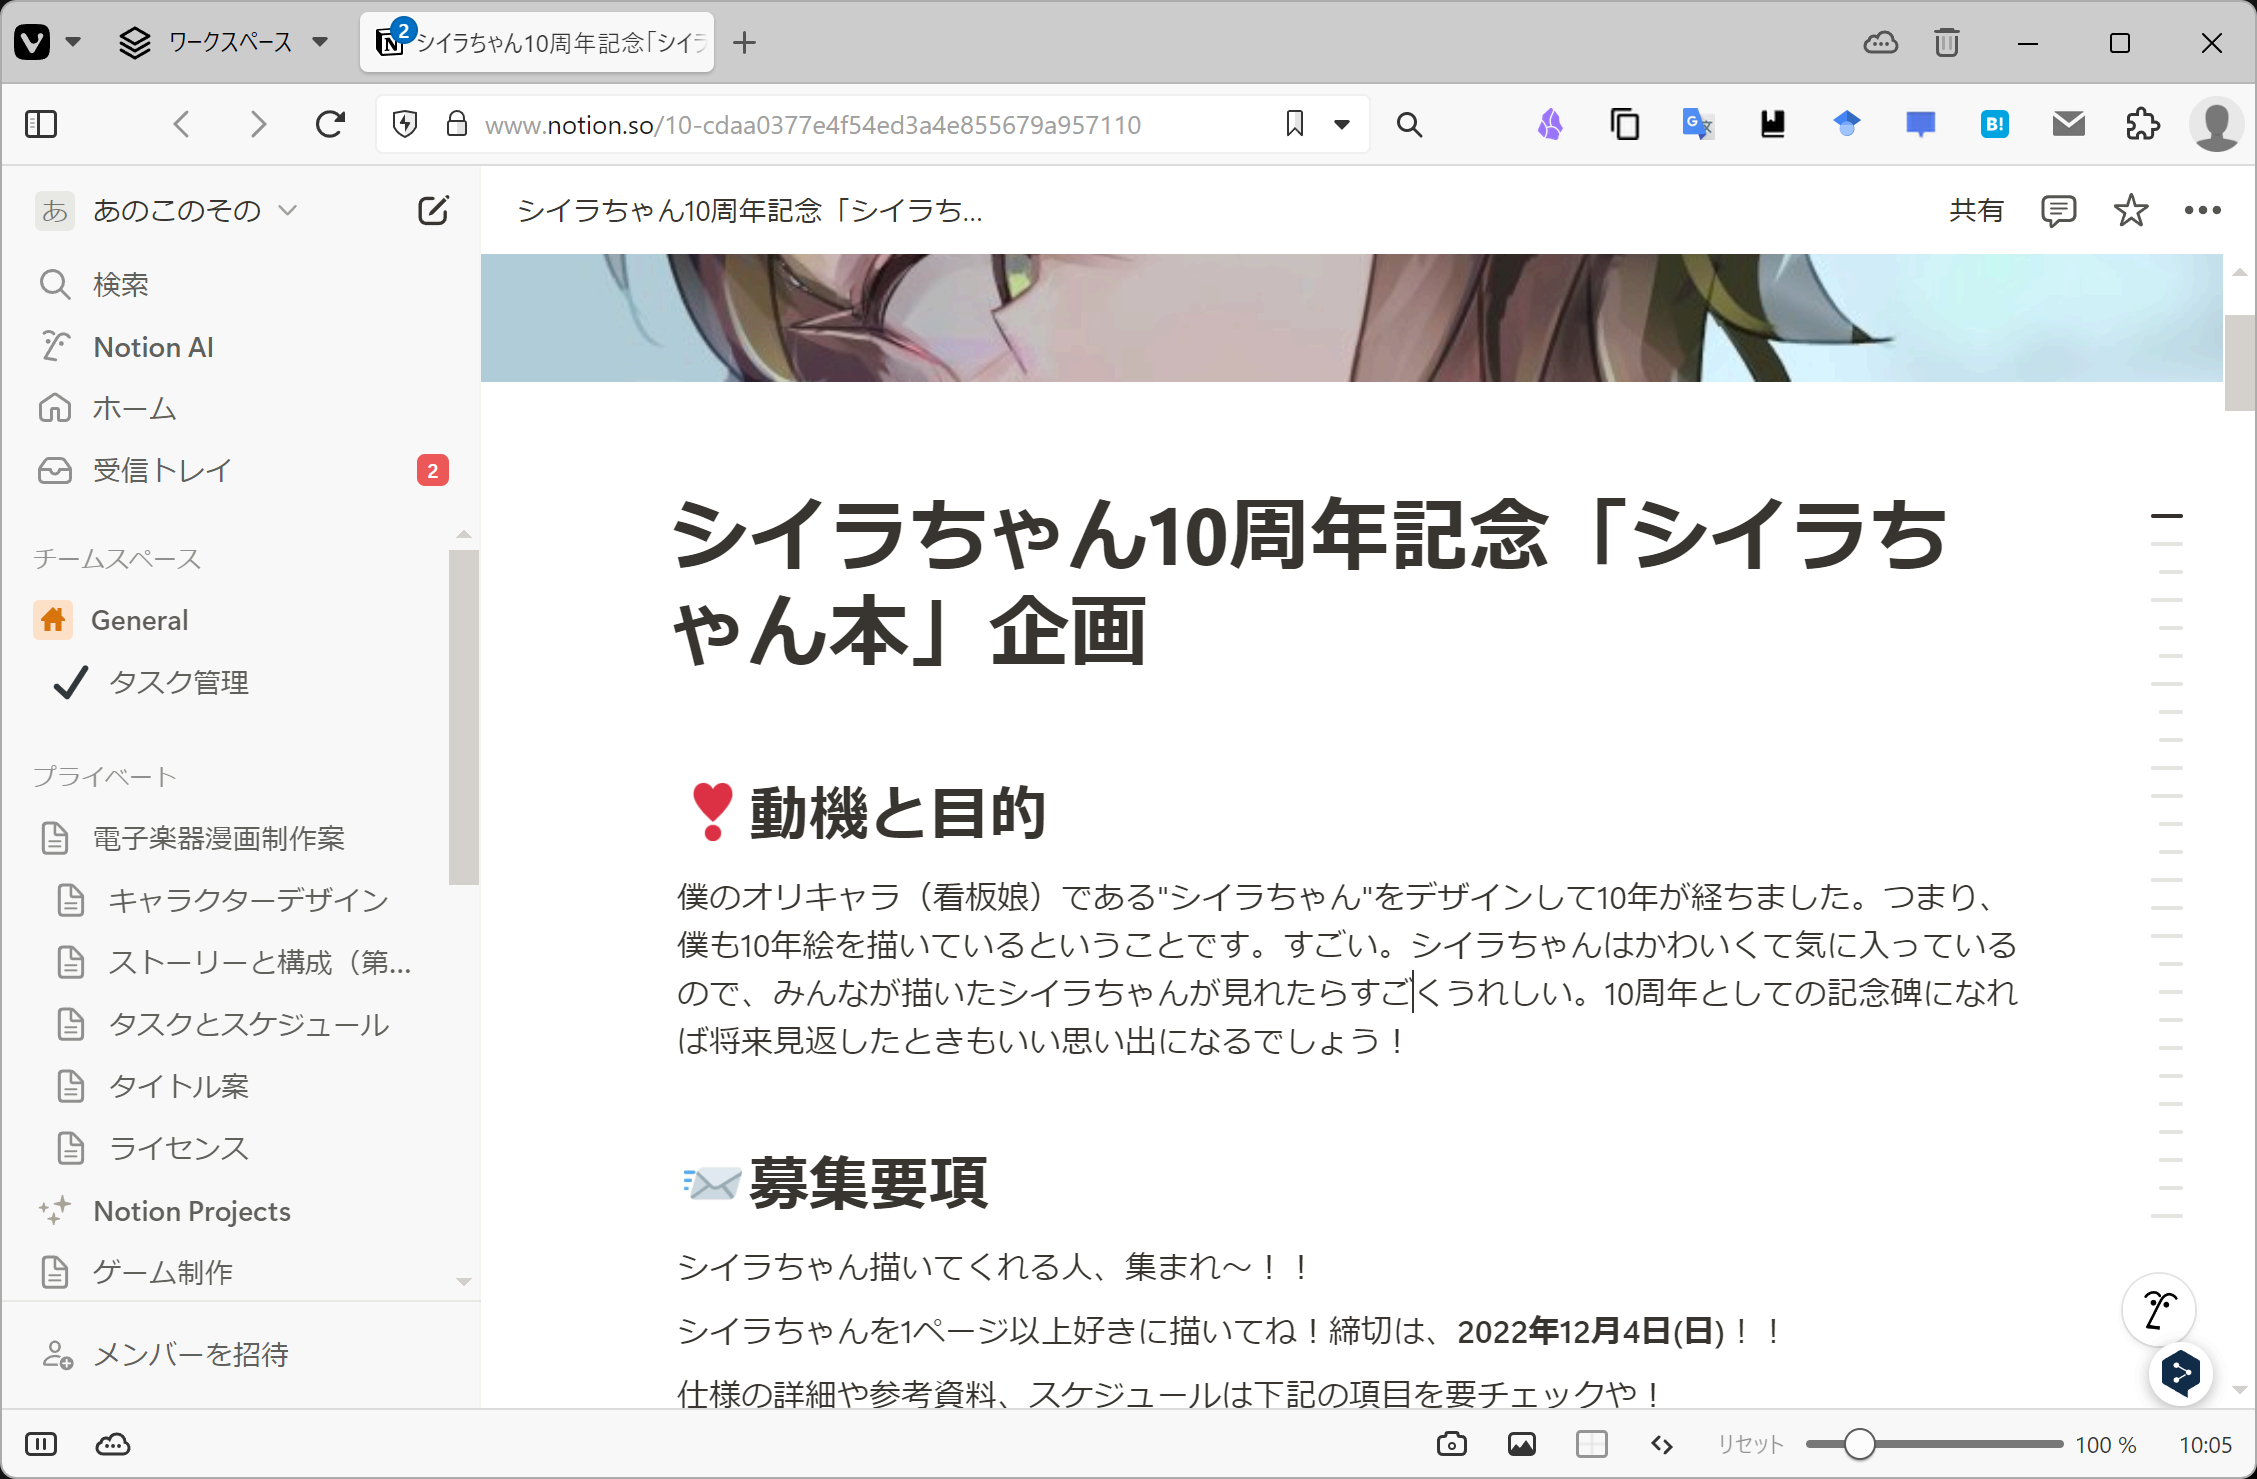Image resolution: width=2257 pixels, height=1479 pixels.
Task: Toggle the Vivaldi side panel button
Action: coord(41,124)
